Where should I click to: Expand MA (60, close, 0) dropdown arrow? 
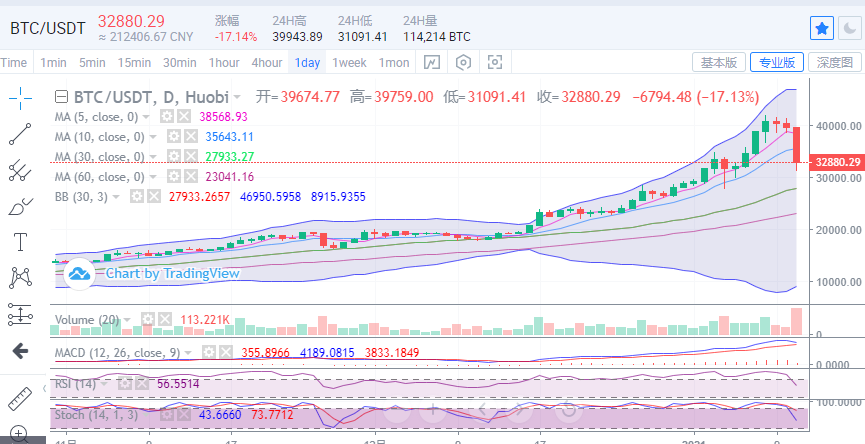point(153,176)
